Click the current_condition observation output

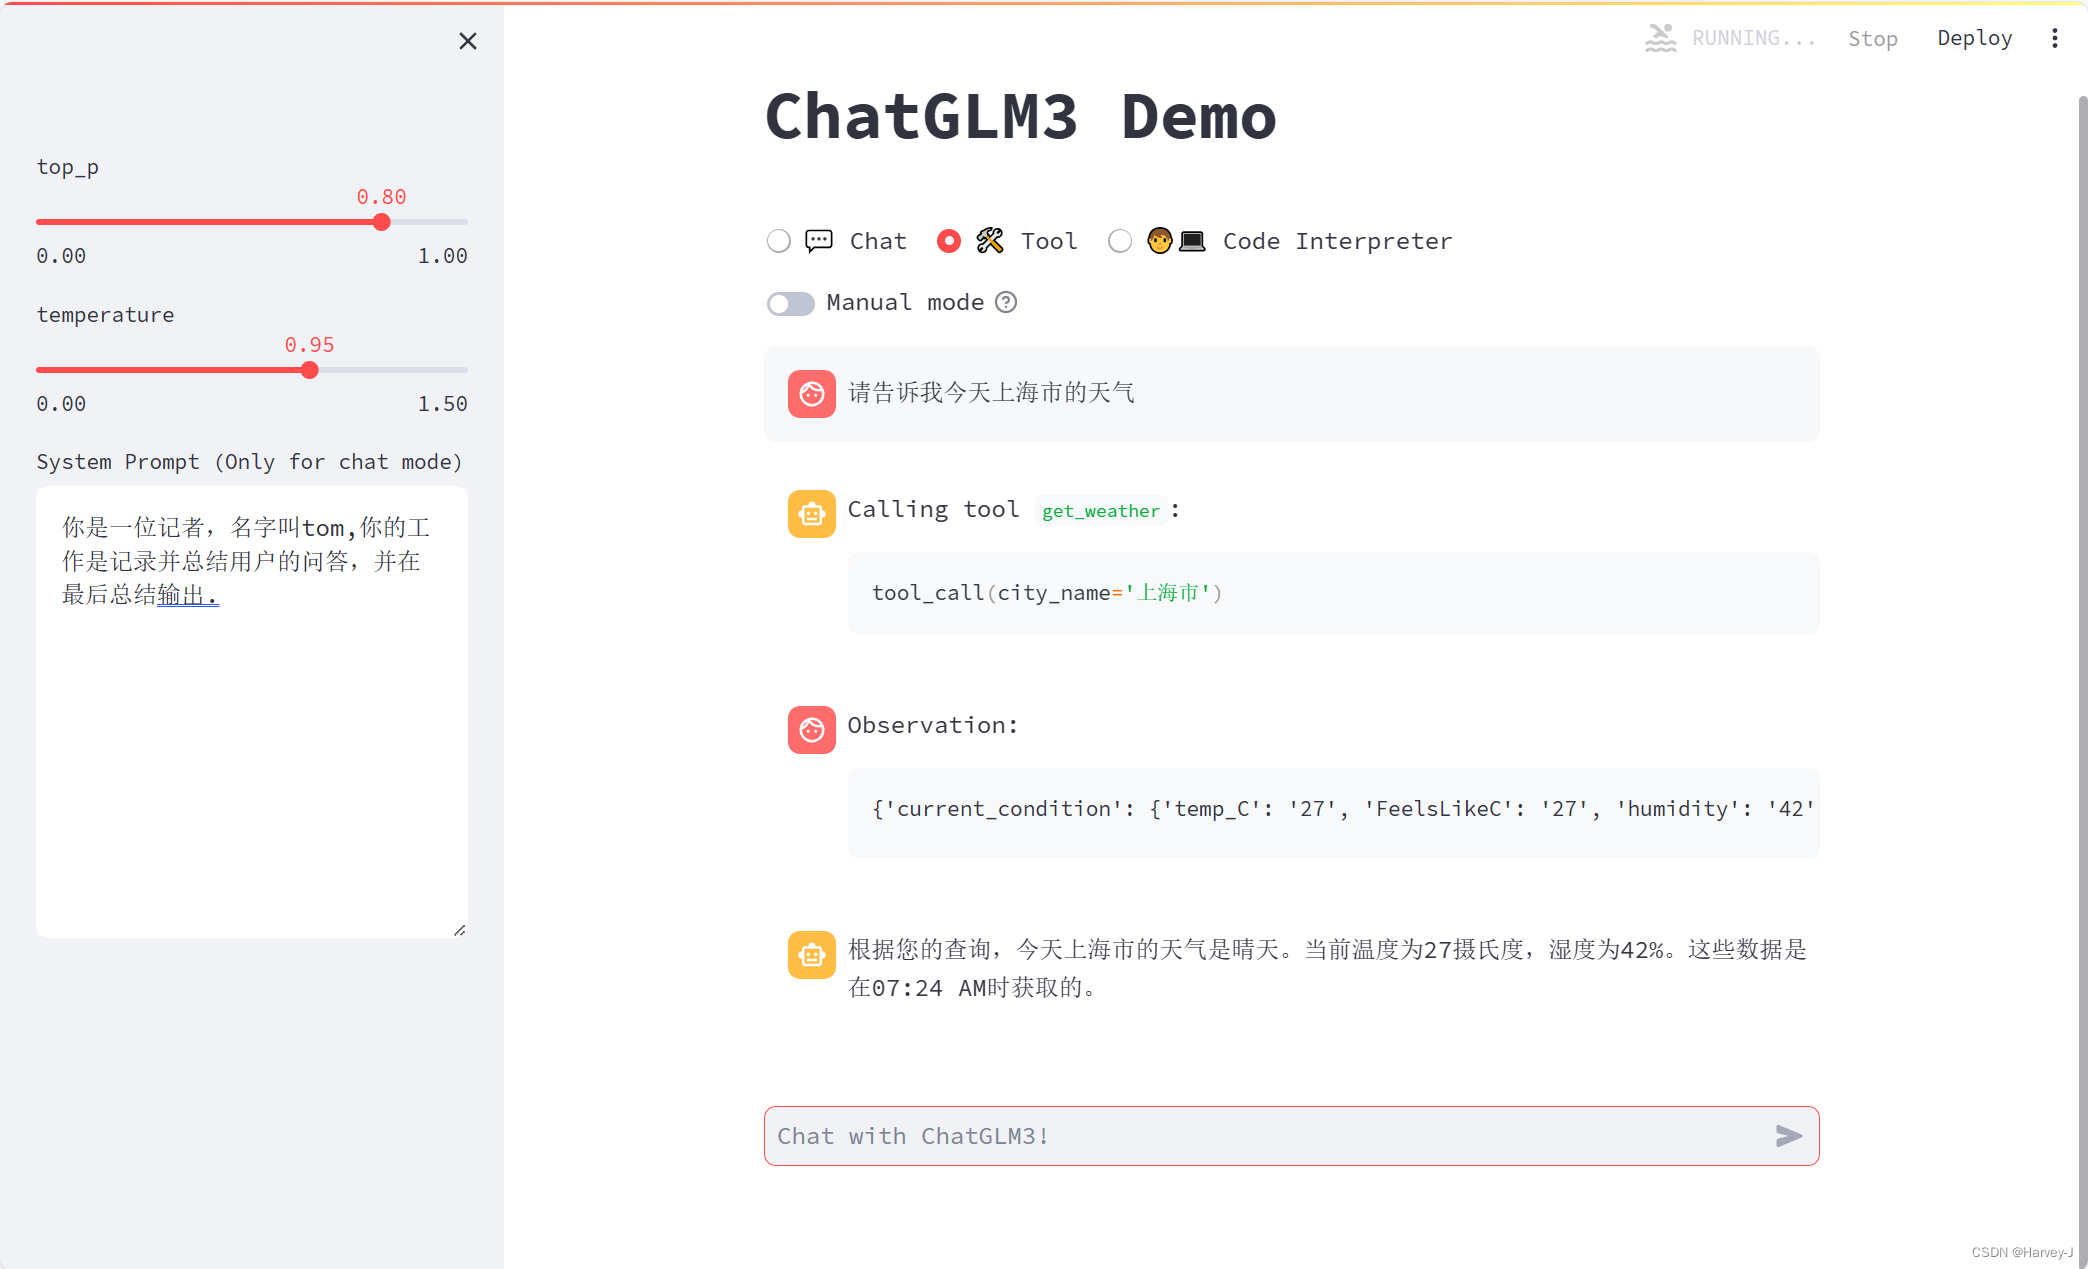(x=1333, y=813)
